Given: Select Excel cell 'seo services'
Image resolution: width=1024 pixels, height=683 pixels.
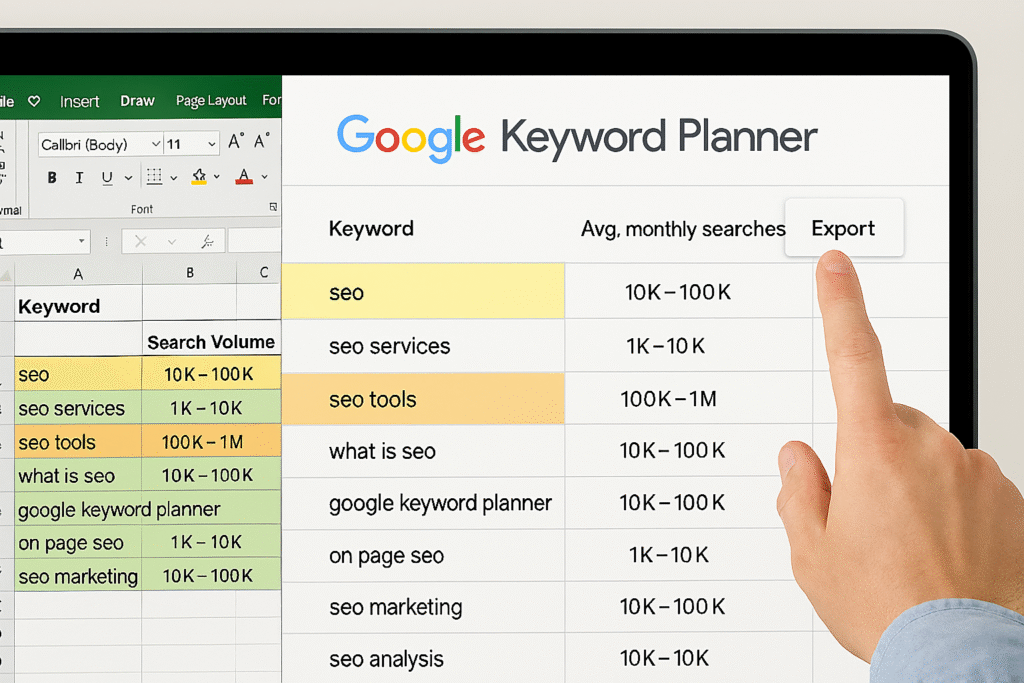Looking at the screenshot, I should coord(78,408).
